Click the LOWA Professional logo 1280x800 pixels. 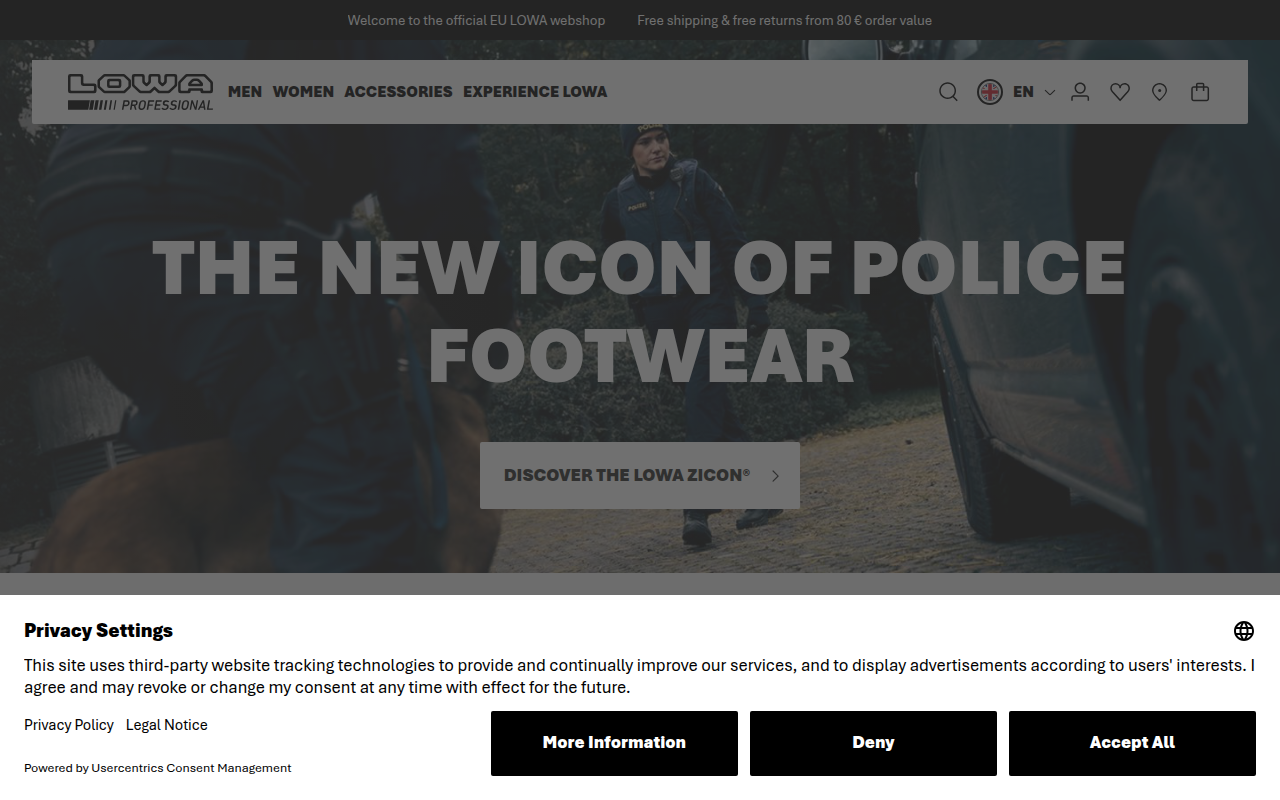pos(140,92)
